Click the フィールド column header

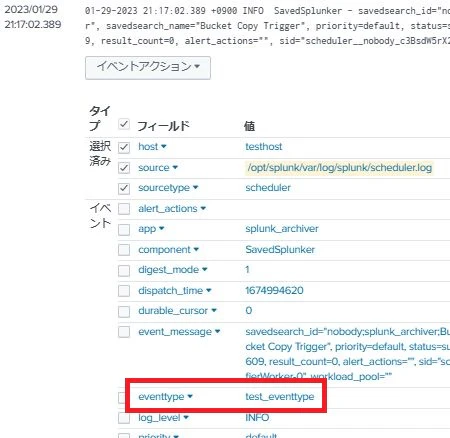pyautogui.click(x=163, y=126)
